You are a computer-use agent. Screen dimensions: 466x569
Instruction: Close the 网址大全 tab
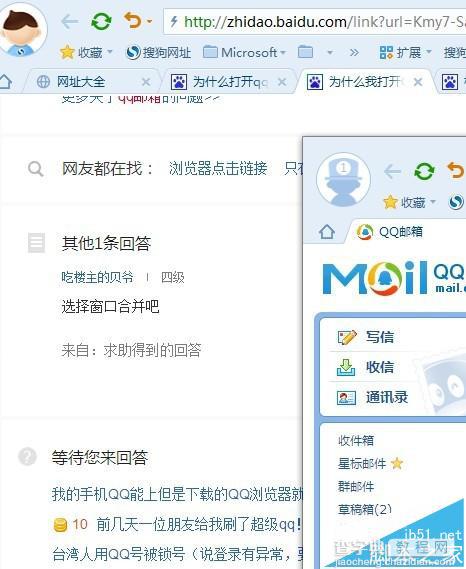pos(146,82)
